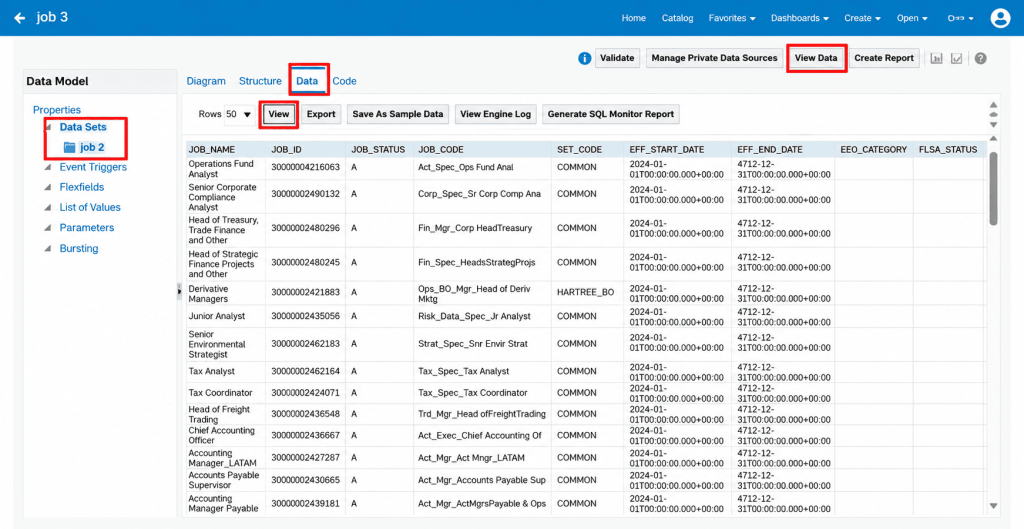Click the JOB_CODE column header
Image resolution: width=1024 pixels, height=529 pixels.
point(483,150)
